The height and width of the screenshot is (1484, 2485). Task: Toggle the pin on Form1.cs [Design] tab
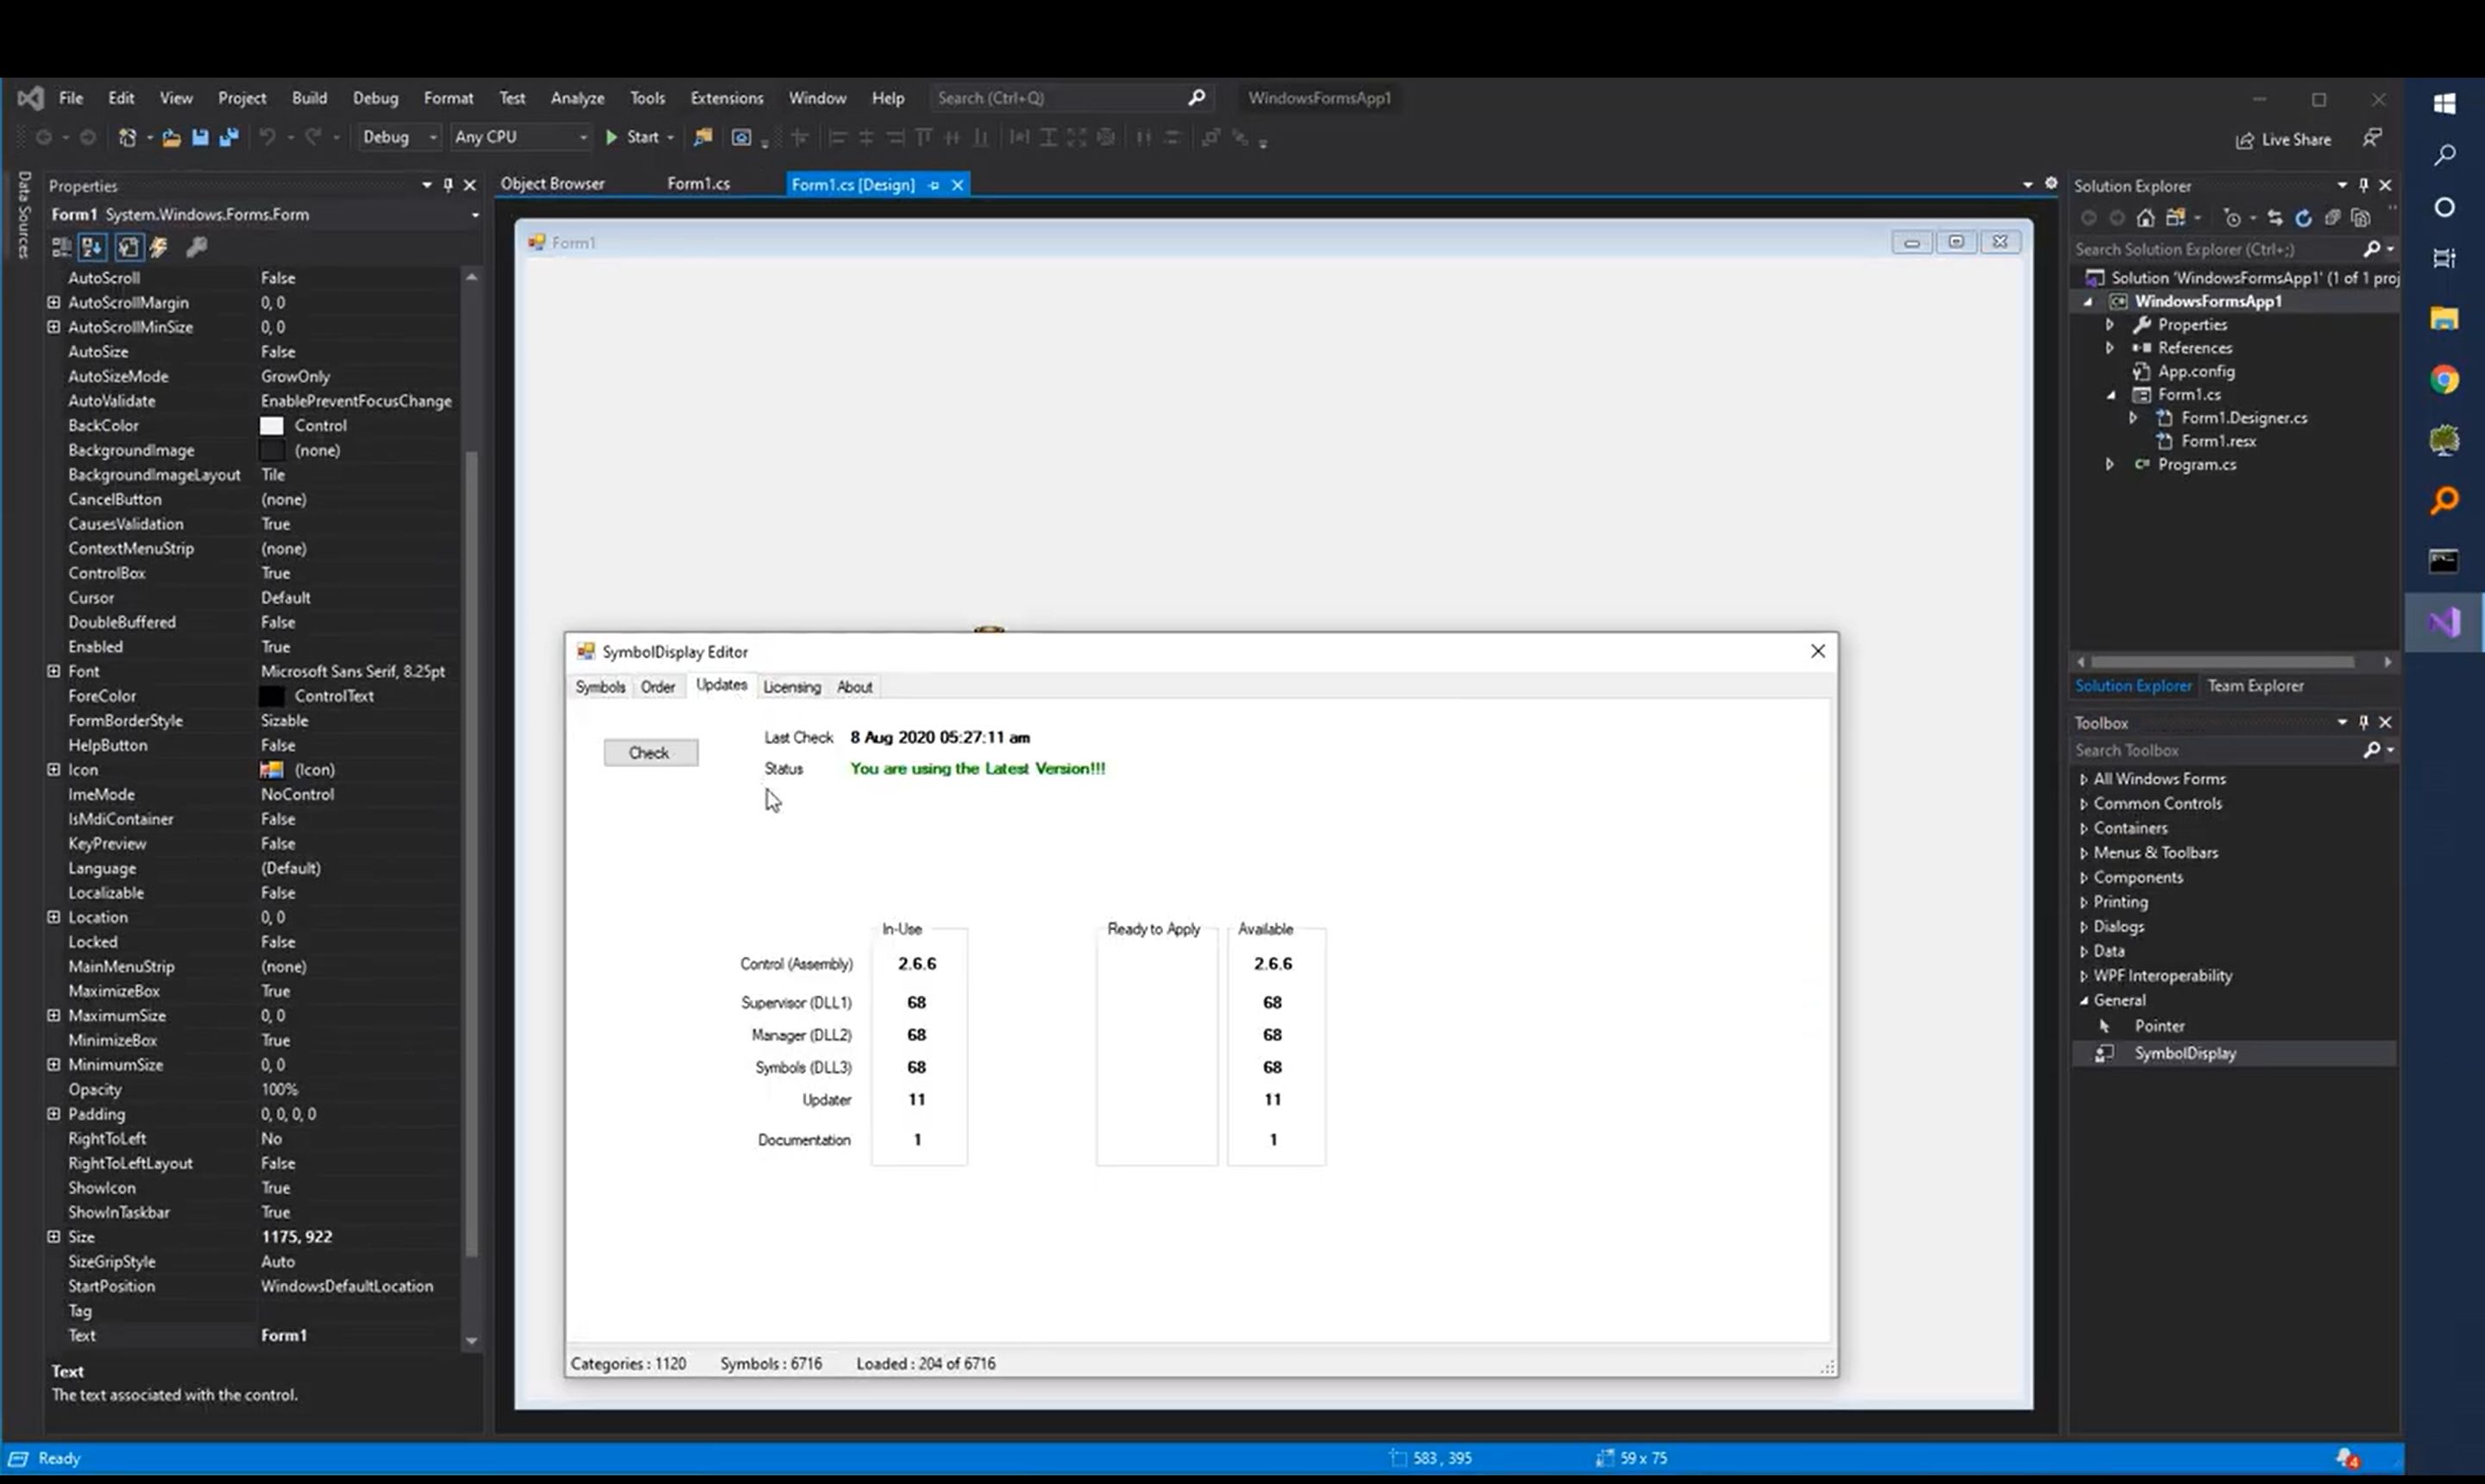[934, 185]
